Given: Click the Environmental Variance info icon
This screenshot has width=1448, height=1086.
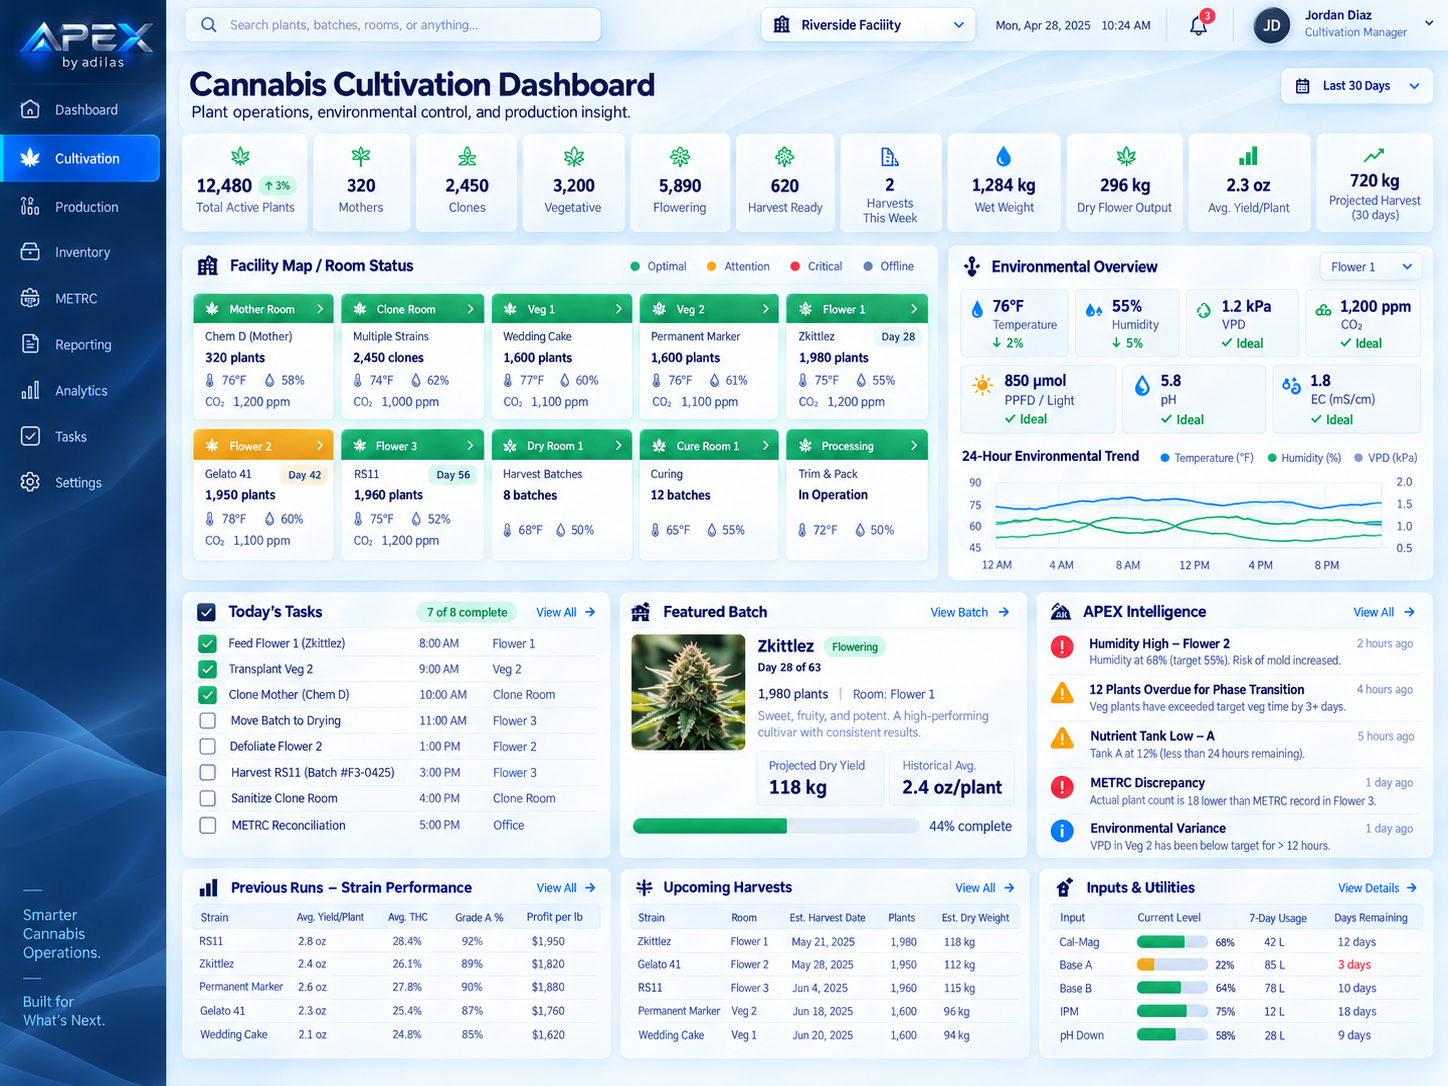Looking at the screenshot, I should tap(1062, 830).
